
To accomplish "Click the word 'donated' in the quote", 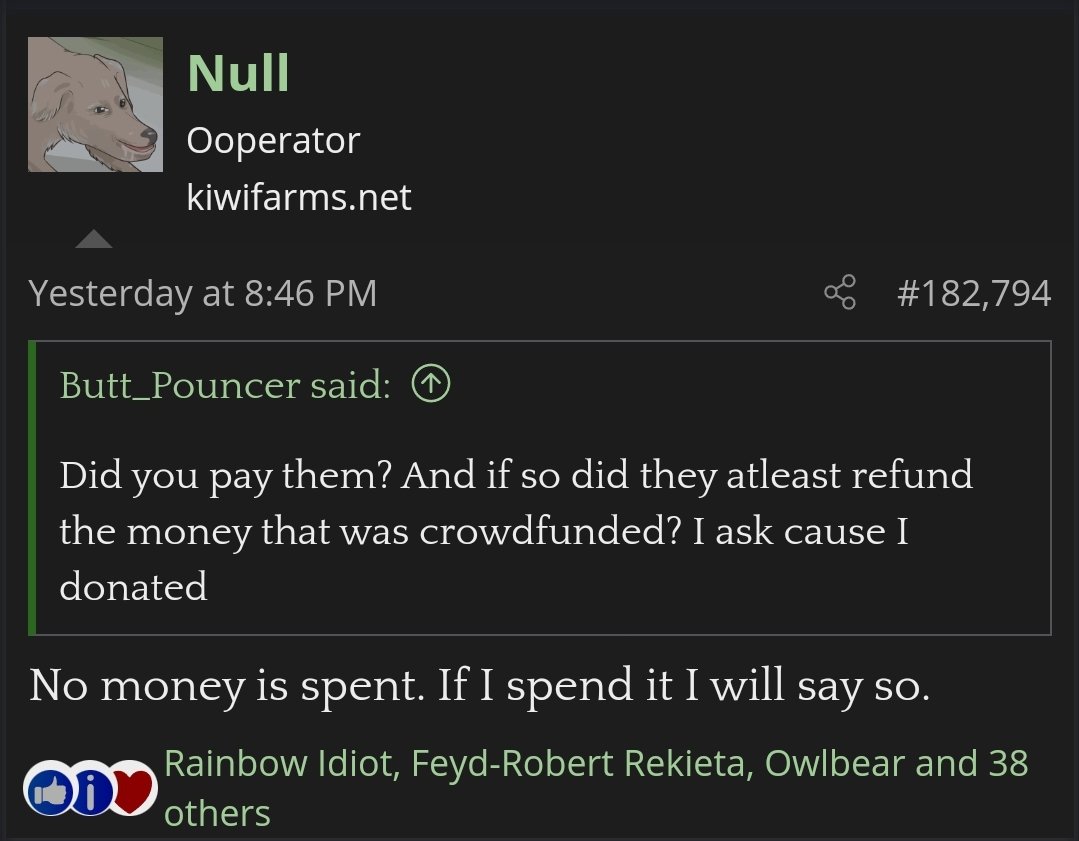I will (x=133, y=586).
